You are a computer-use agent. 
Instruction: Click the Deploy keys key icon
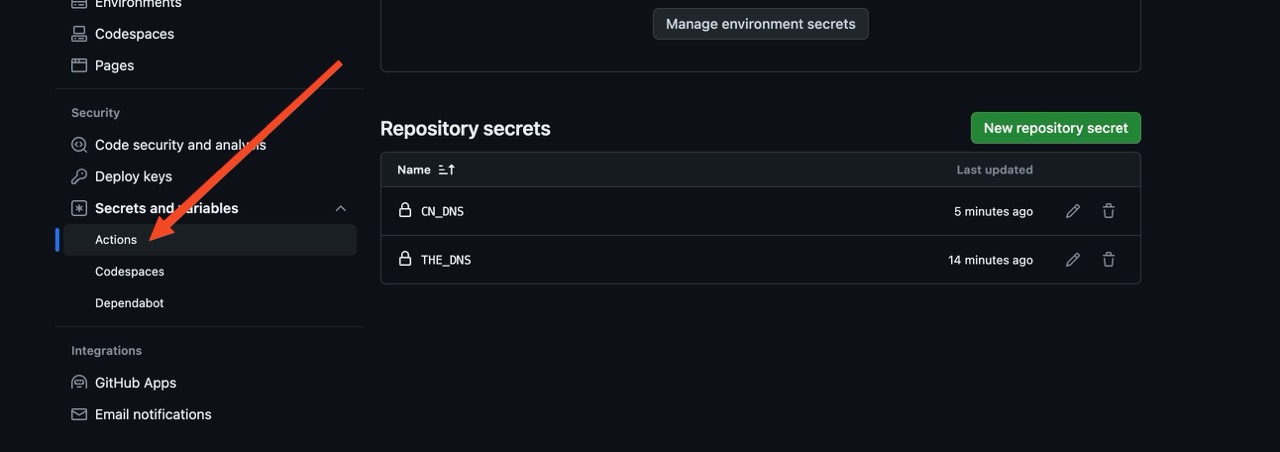[x=79, y=176]
